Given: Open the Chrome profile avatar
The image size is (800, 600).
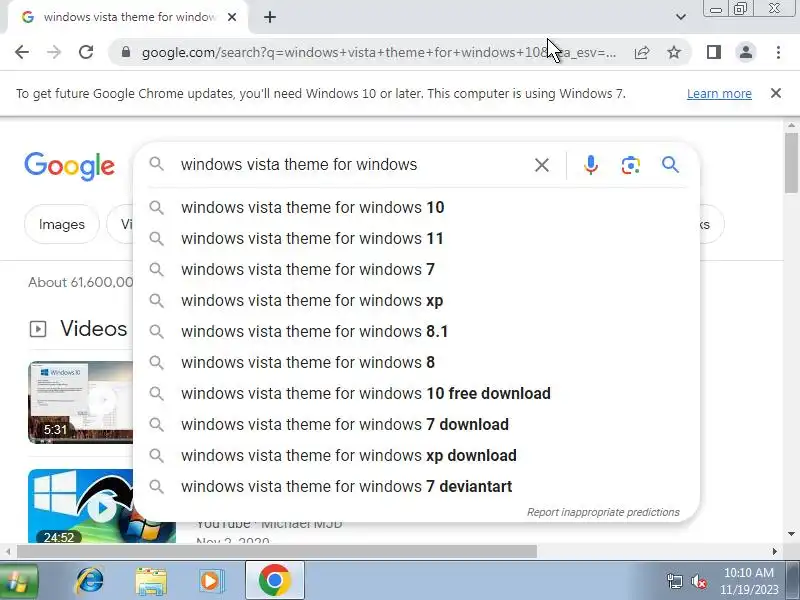Looking at the screenshot, I should click(x=746, y=52).
